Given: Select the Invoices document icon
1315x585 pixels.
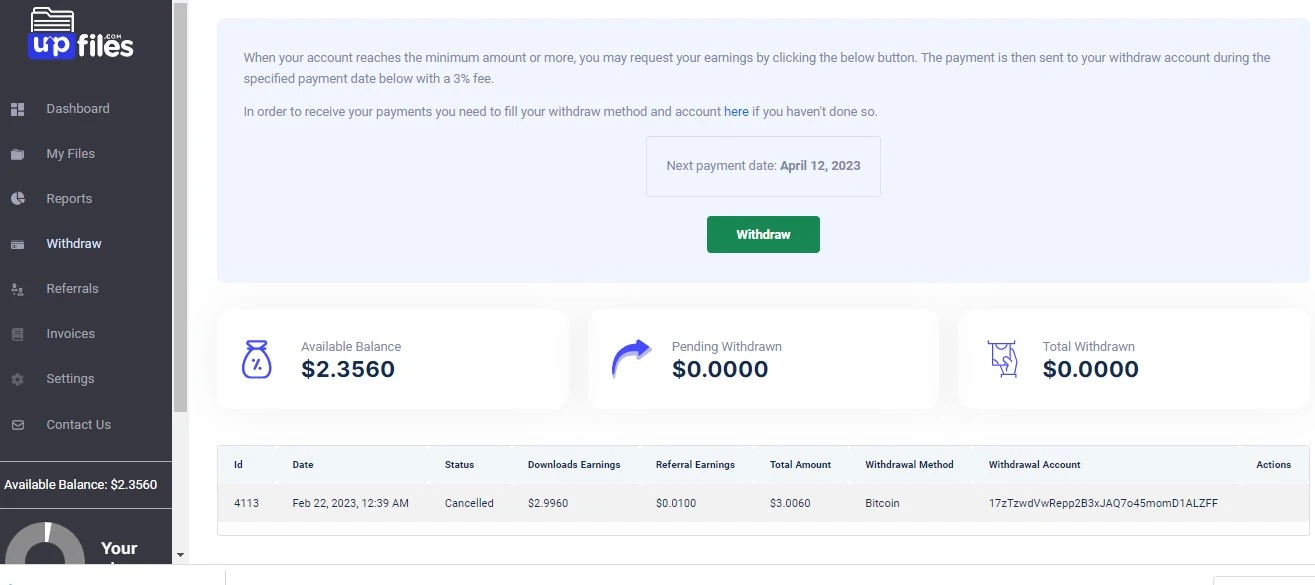Looking at the screenshot, I should pos(17,334).
